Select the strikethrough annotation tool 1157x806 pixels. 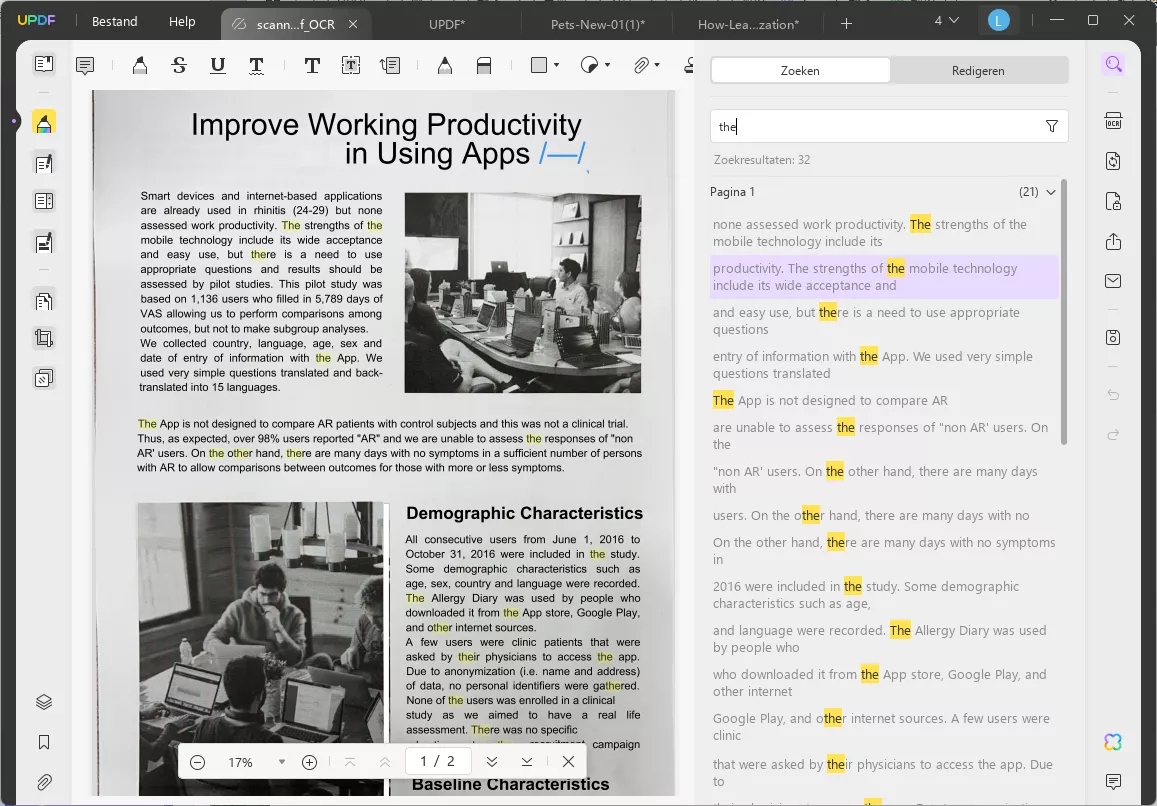pyautogui.click(x=179, y=66)
